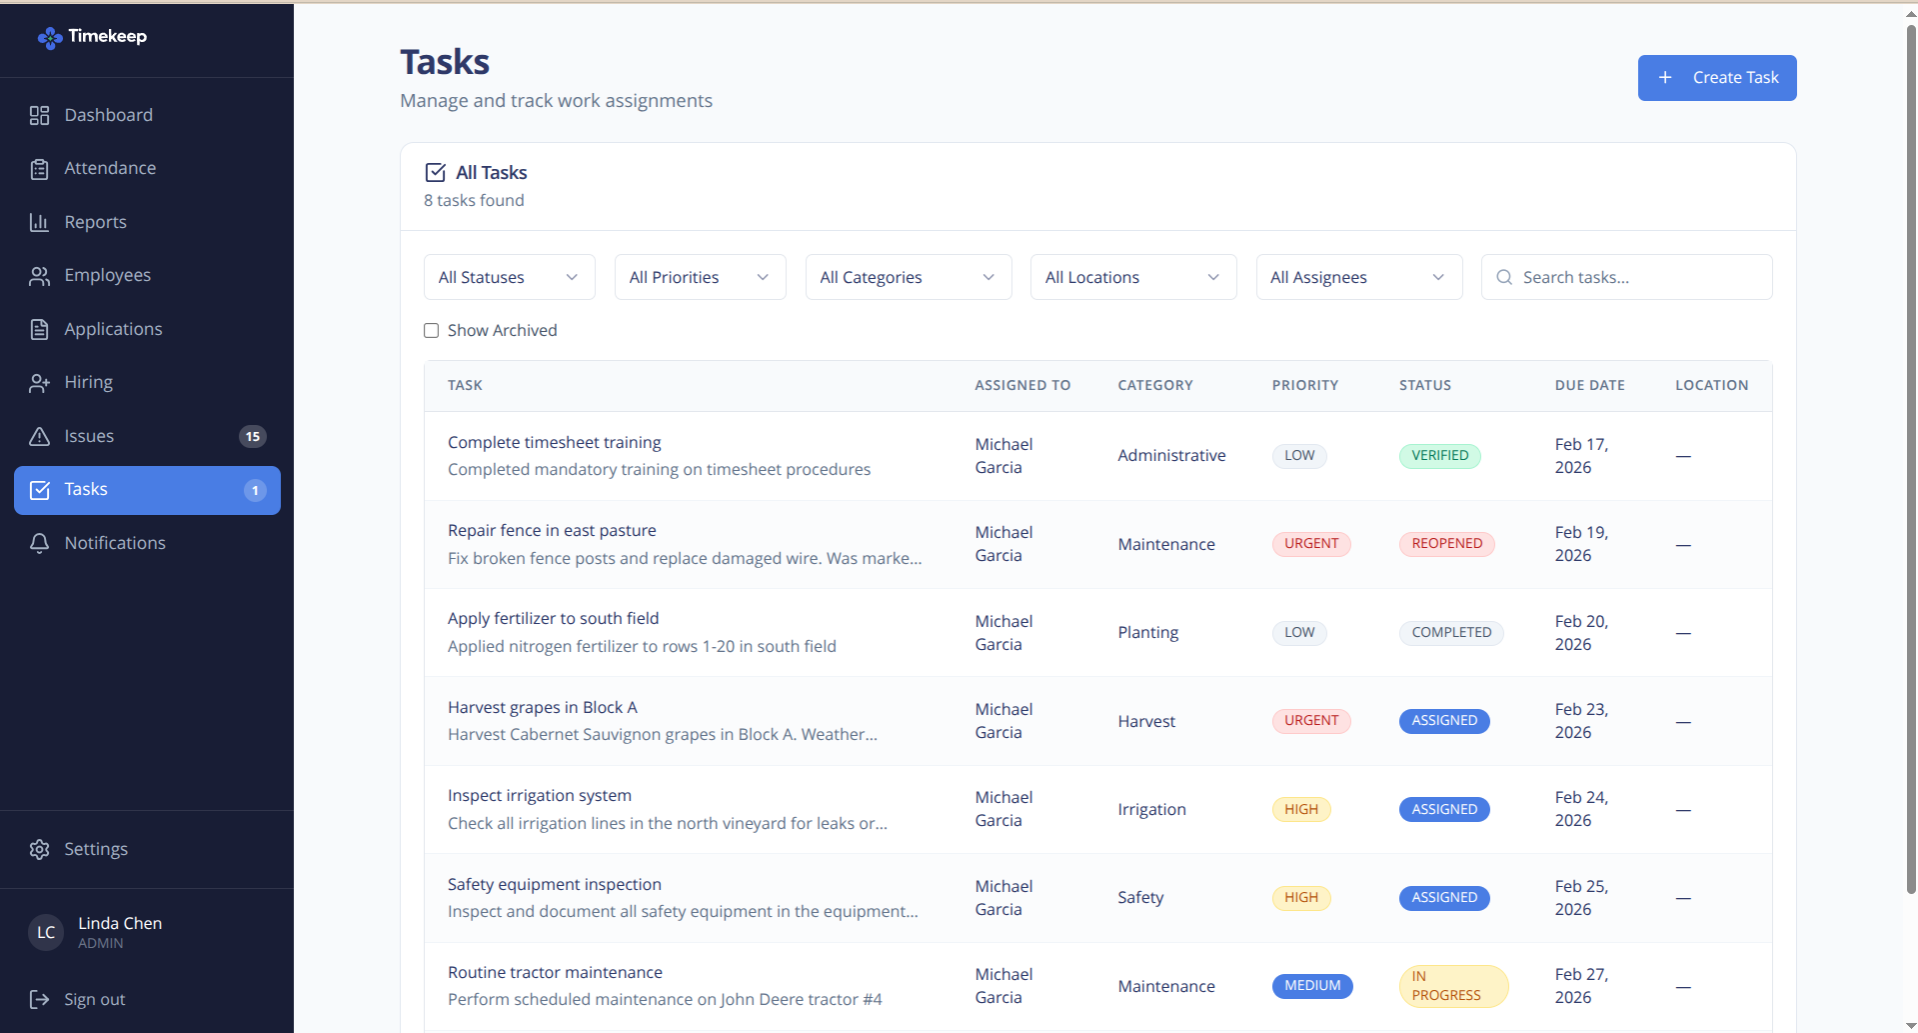Enable the Show Archived checkbox
The image size is (1918, 1033).
[x=431, y=330]
